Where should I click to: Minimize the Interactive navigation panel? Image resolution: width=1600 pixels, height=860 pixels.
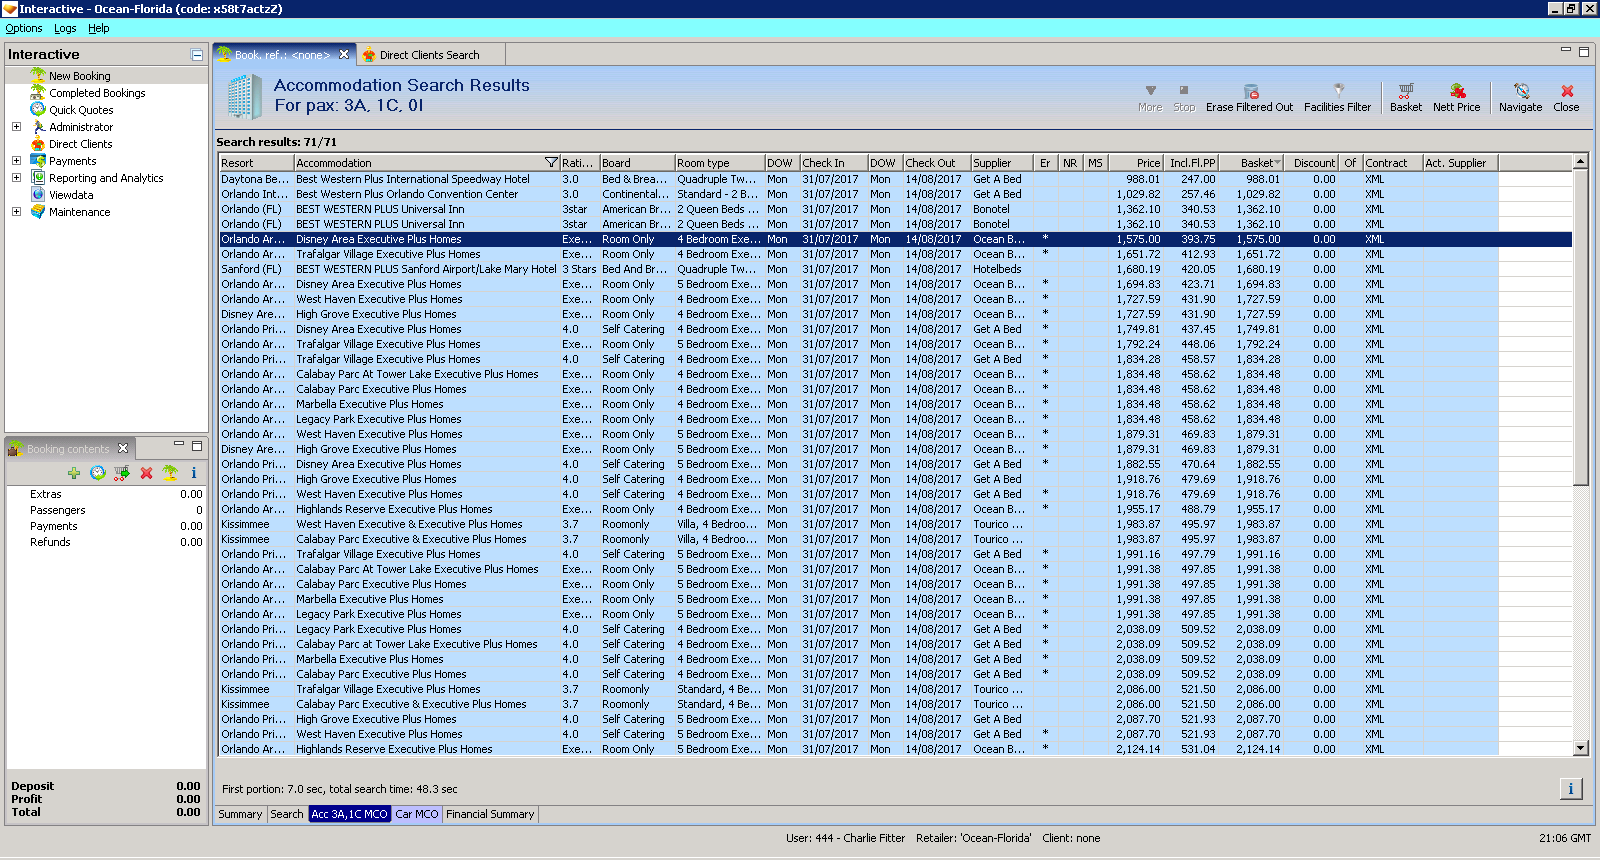(197, 55)
